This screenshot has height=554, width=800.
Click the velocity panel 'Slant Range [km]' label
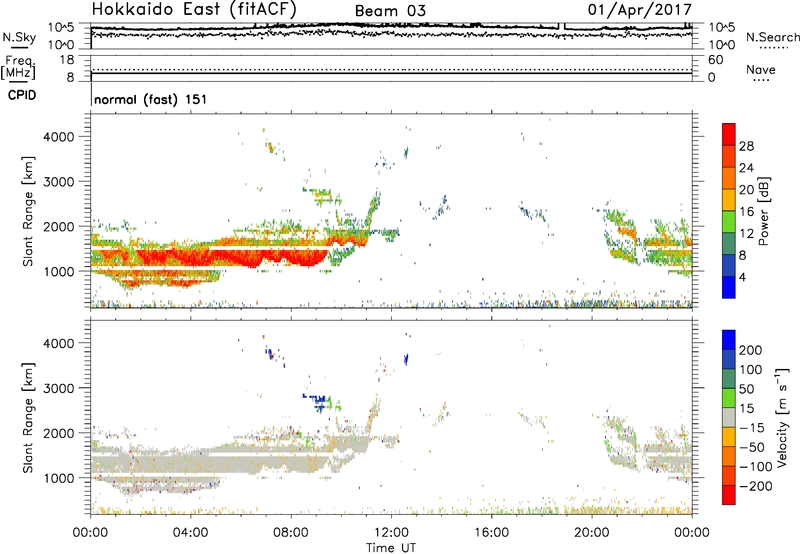[x=28, y=417]
